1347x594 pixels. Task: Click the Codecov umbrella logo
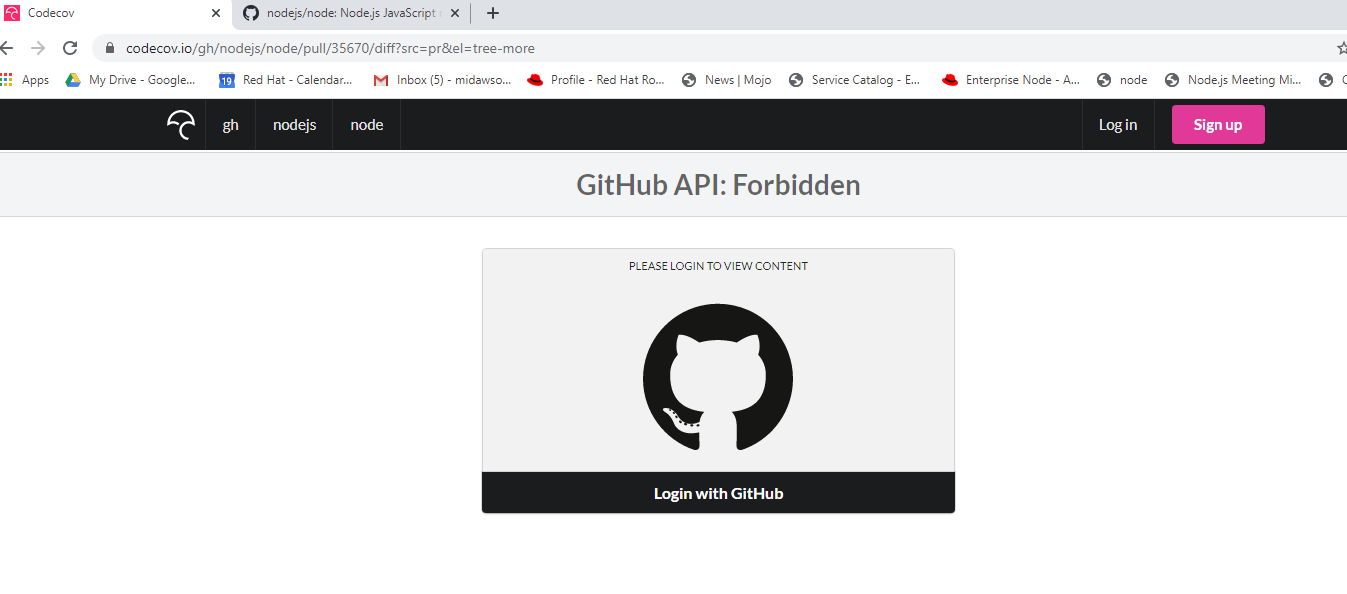click(181, 125)
